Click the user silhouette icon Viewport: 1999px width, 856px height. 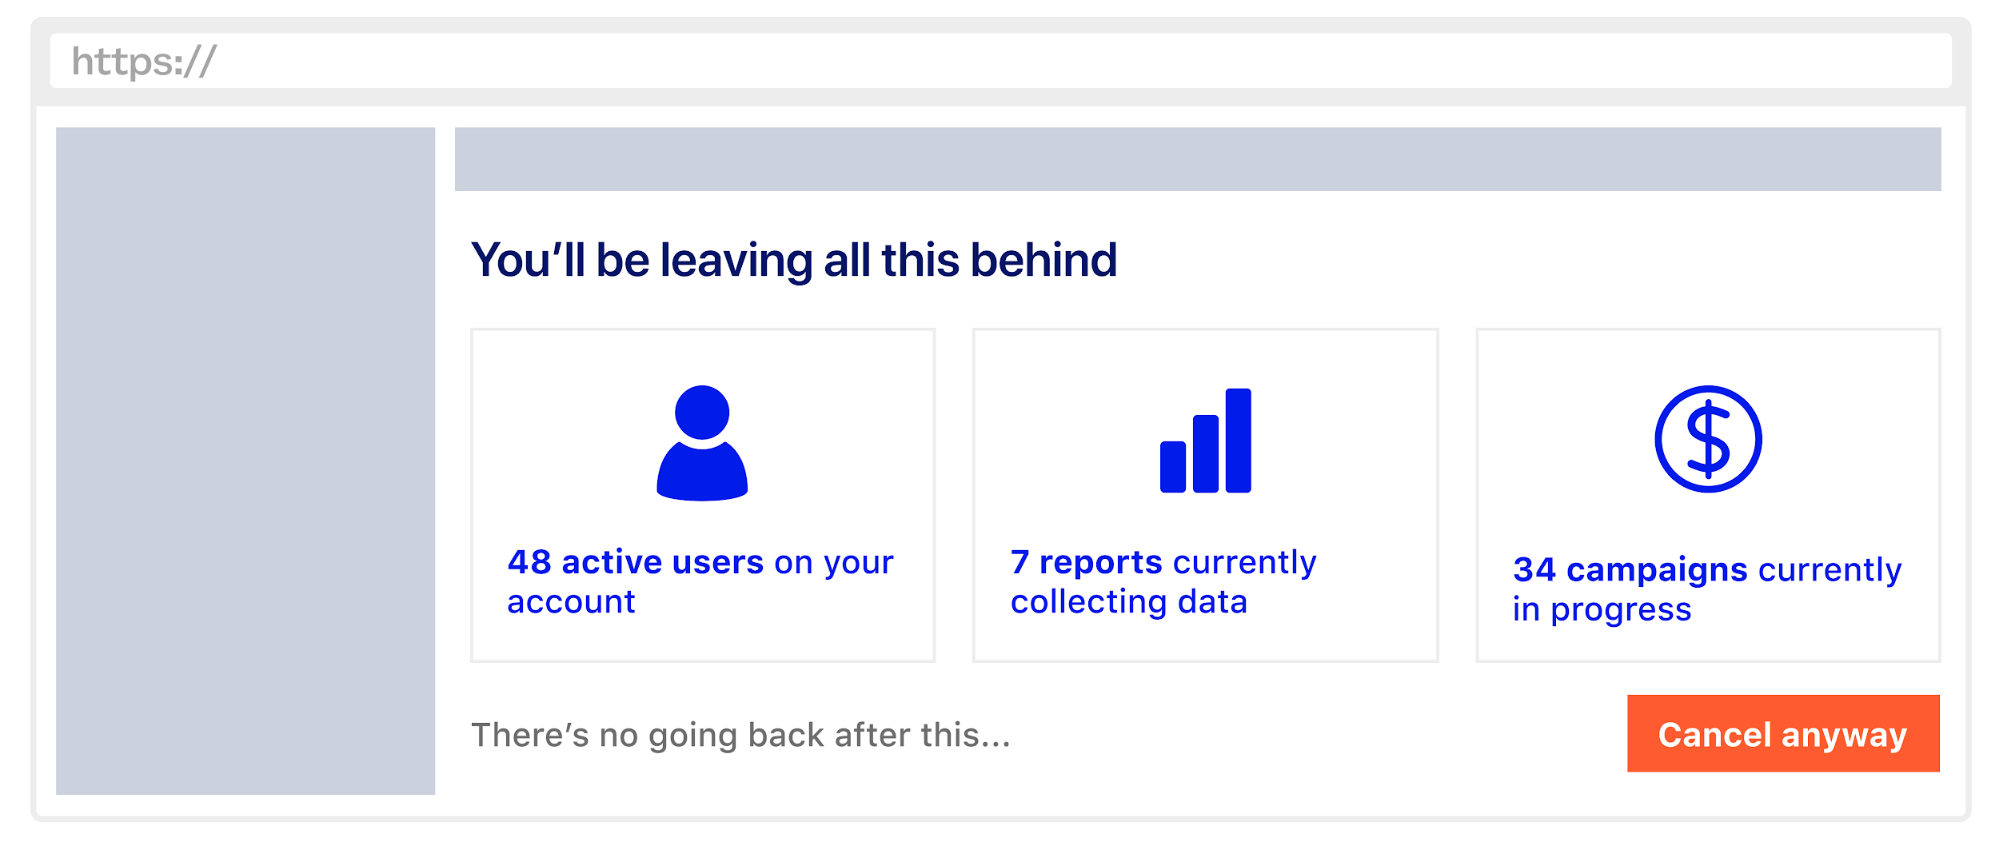tap(702, 442)
